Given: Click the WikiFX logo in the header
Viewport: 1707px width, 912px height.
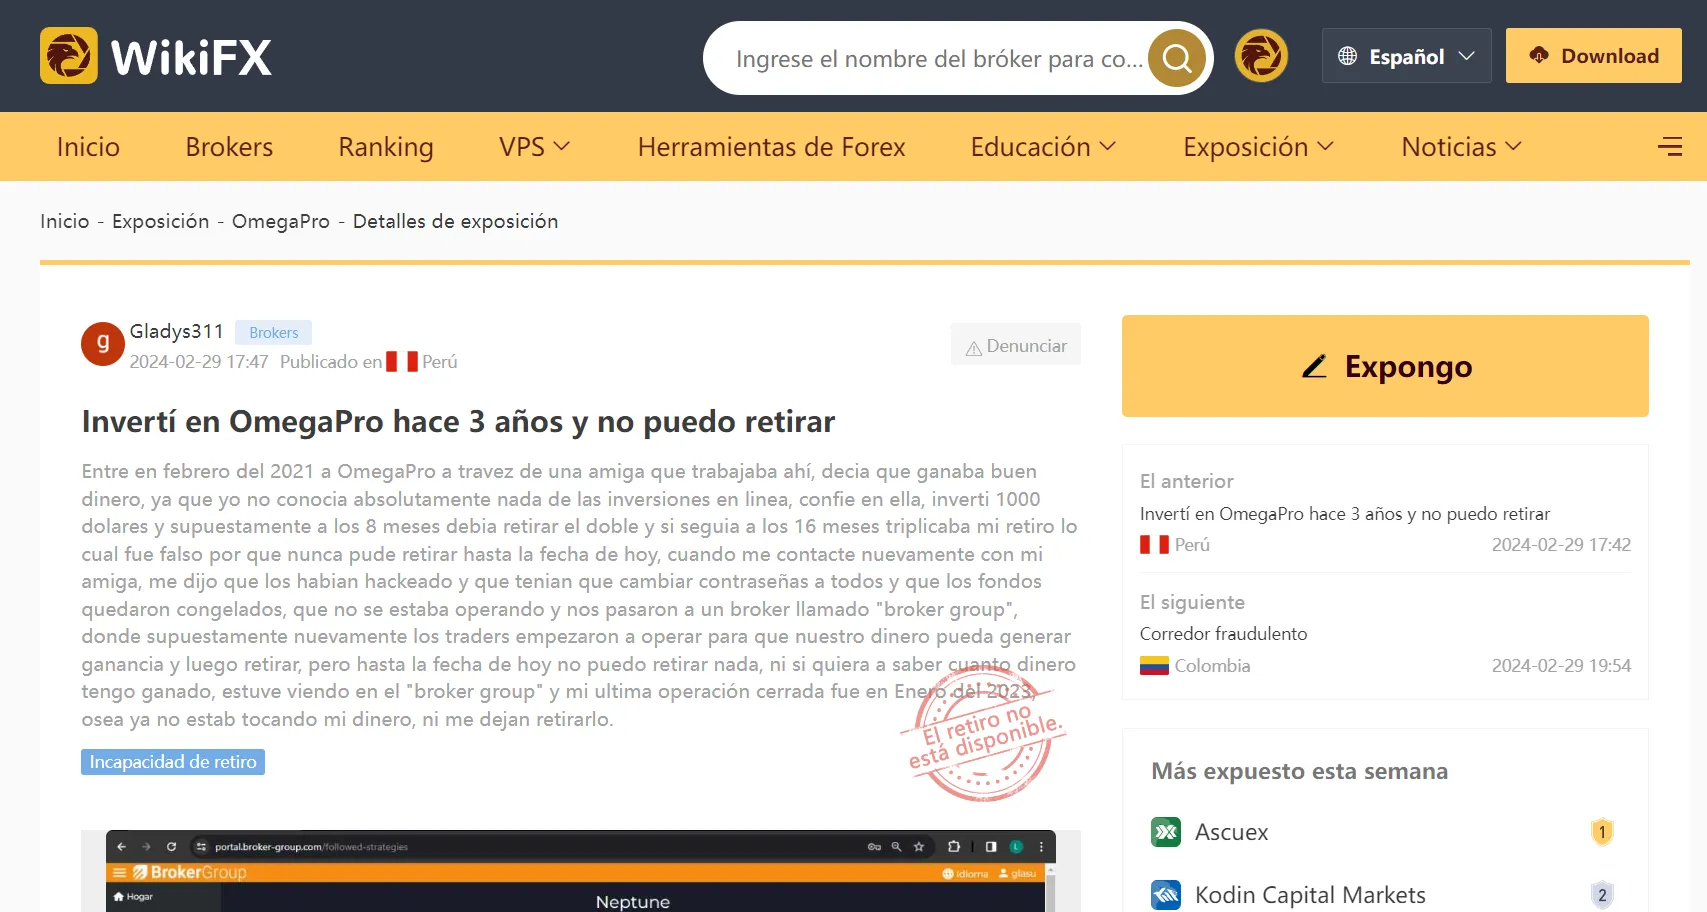Looking at the screenshot, I should point(156,56).
